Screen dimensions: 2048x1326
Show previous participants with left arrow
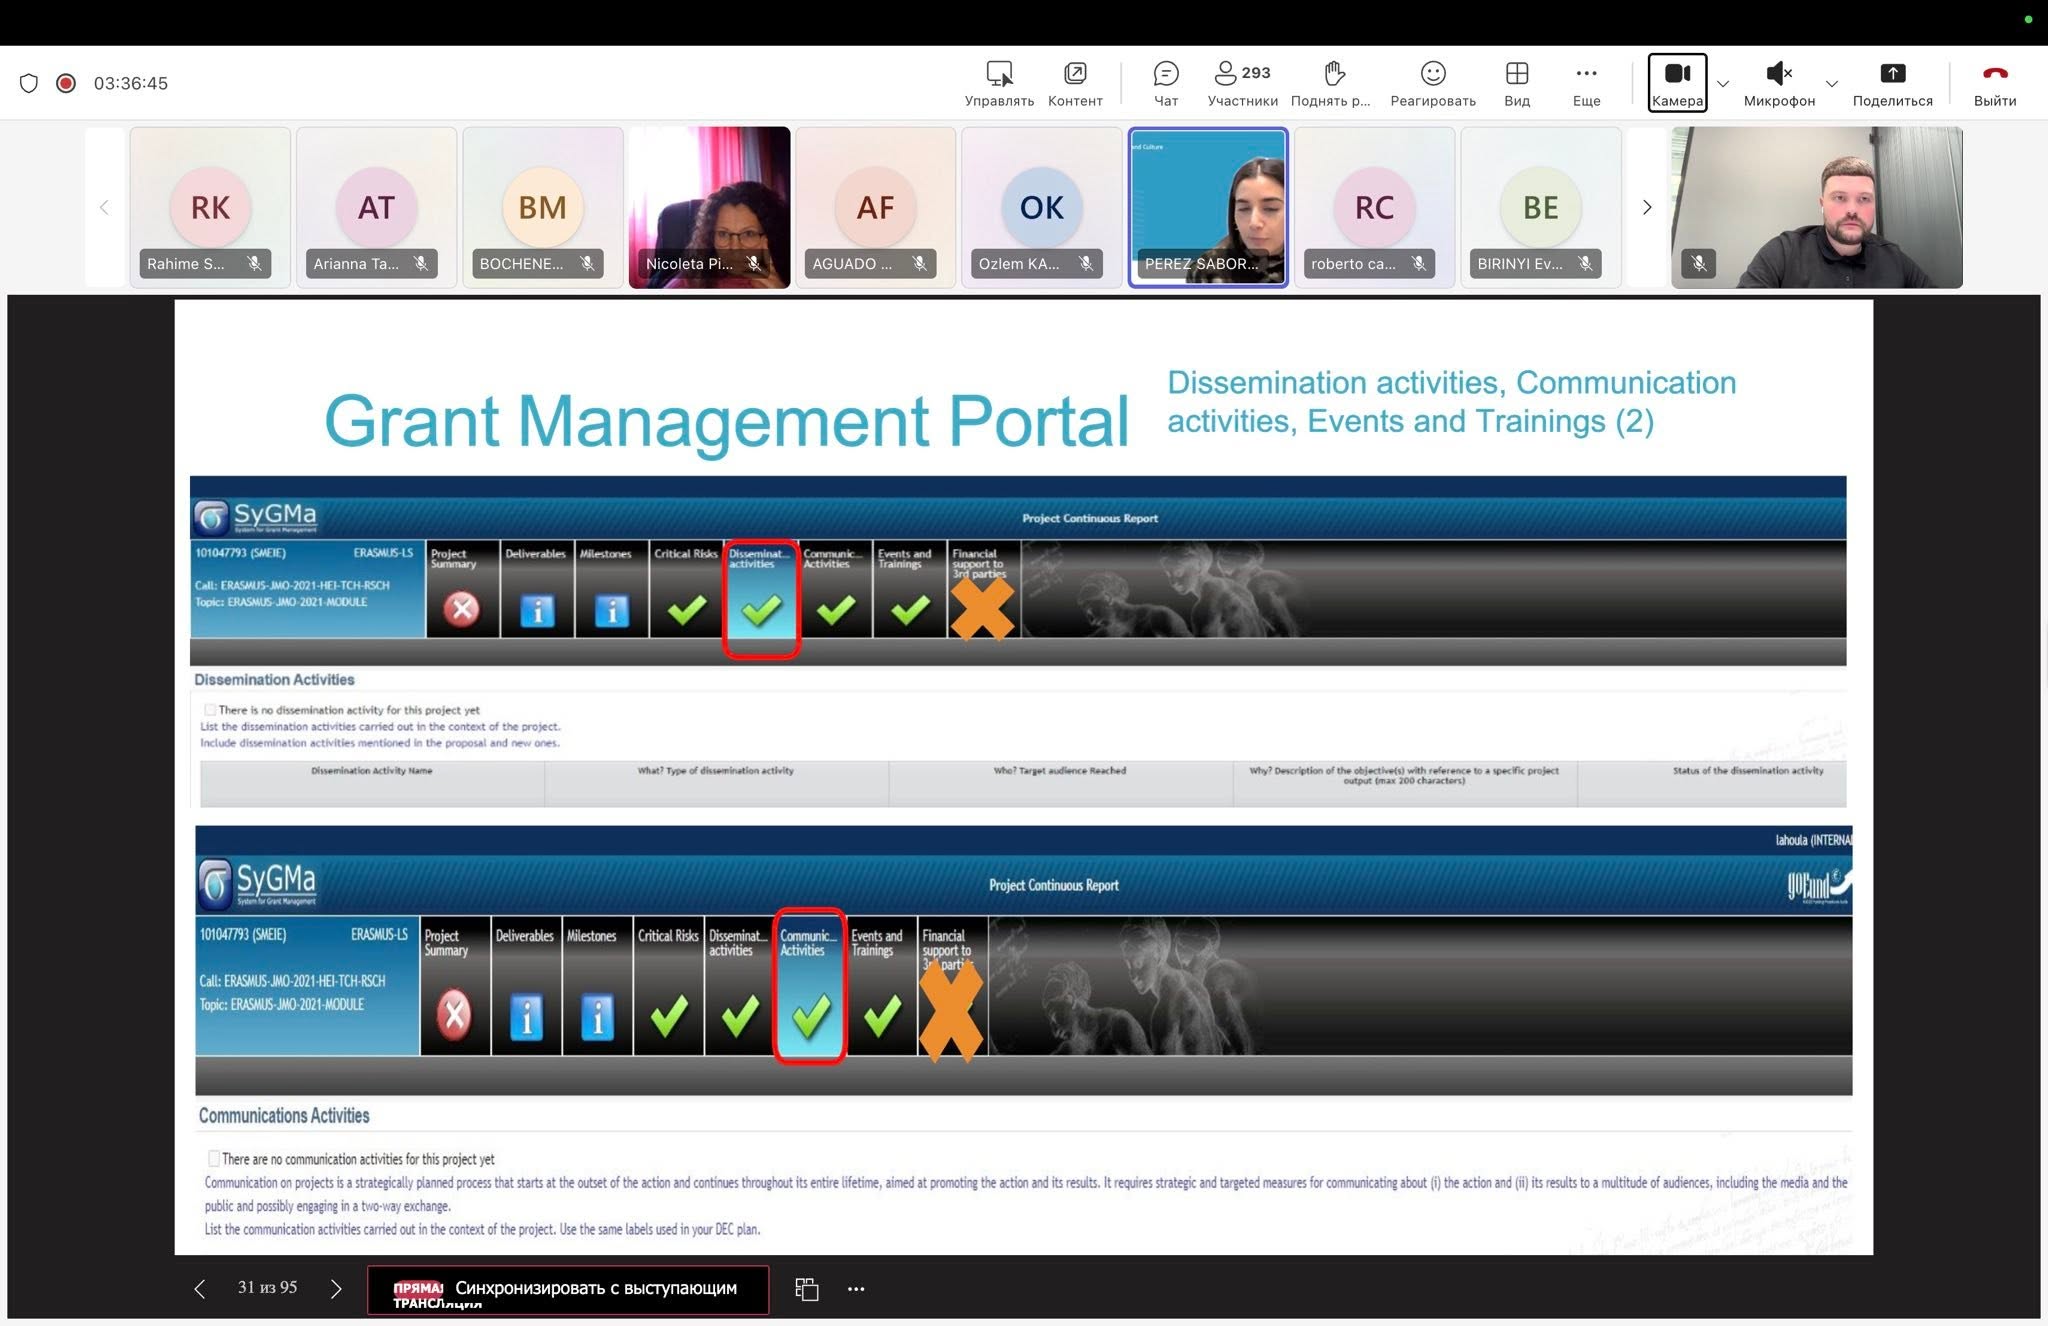tap(104, 207)
